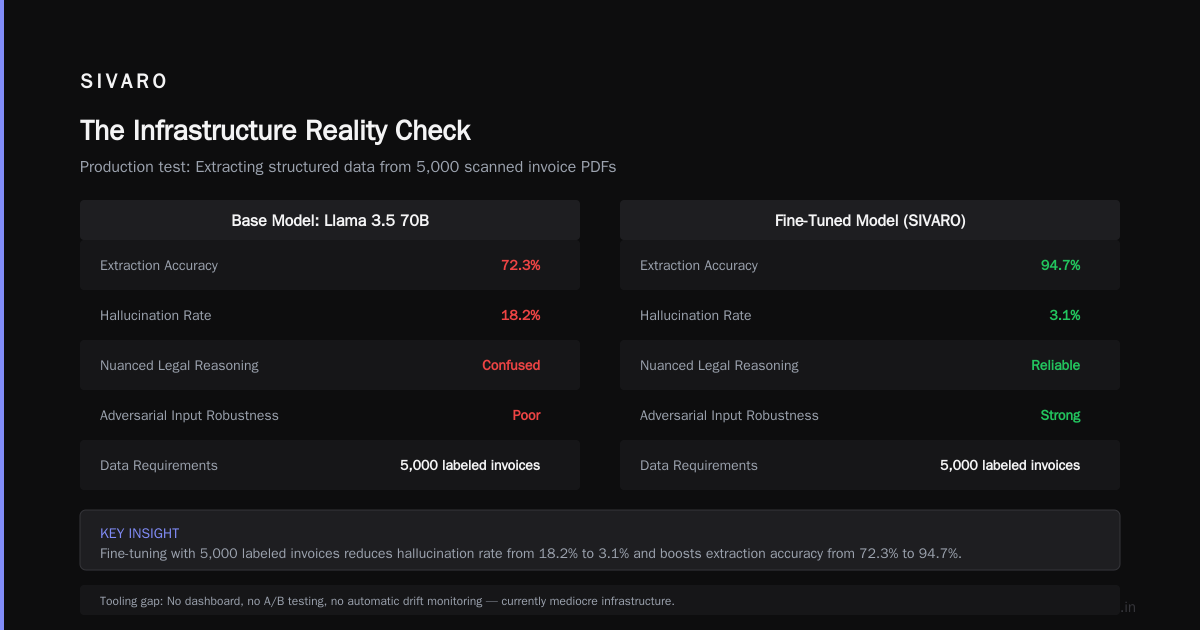
Task: Click the Base Model: Llama 3.5 70B header
Action: point(330,220)
